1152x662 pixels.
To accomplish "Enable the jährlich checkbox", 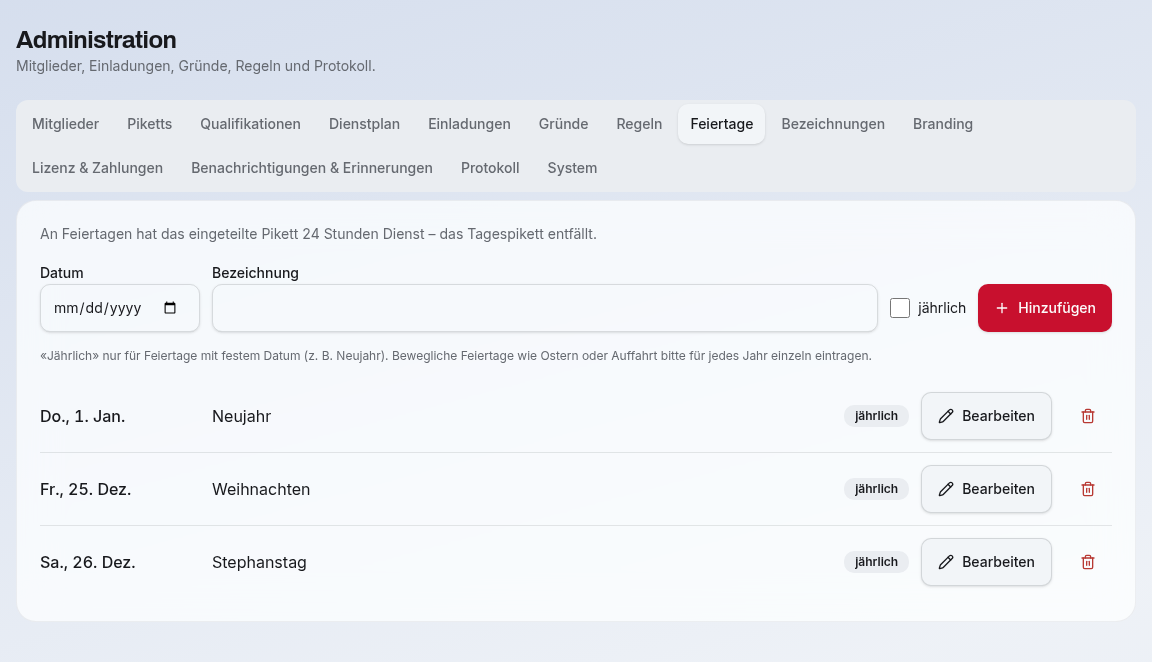I will pyautogui.click(x=900, y=308).
